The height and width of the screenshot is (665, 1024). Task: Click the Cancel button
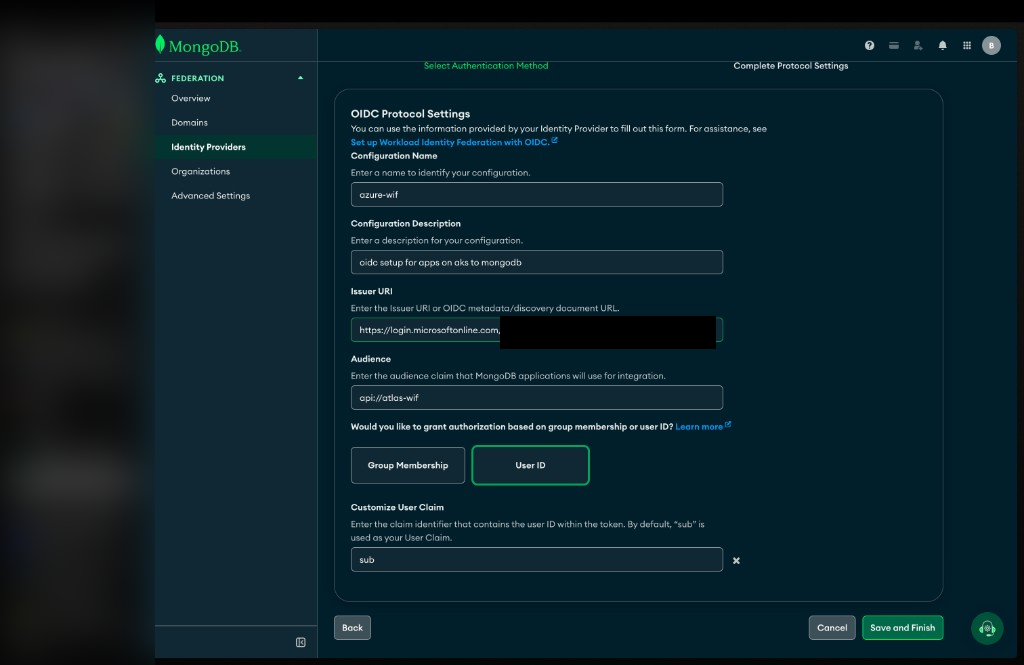pos(832,628)
